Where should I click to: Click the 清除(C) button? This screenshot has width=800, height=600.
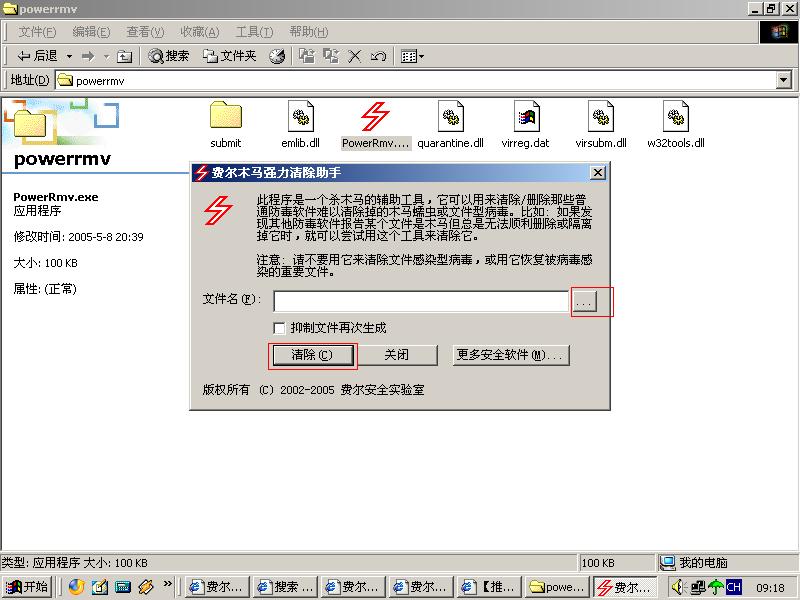pos(312,355)
